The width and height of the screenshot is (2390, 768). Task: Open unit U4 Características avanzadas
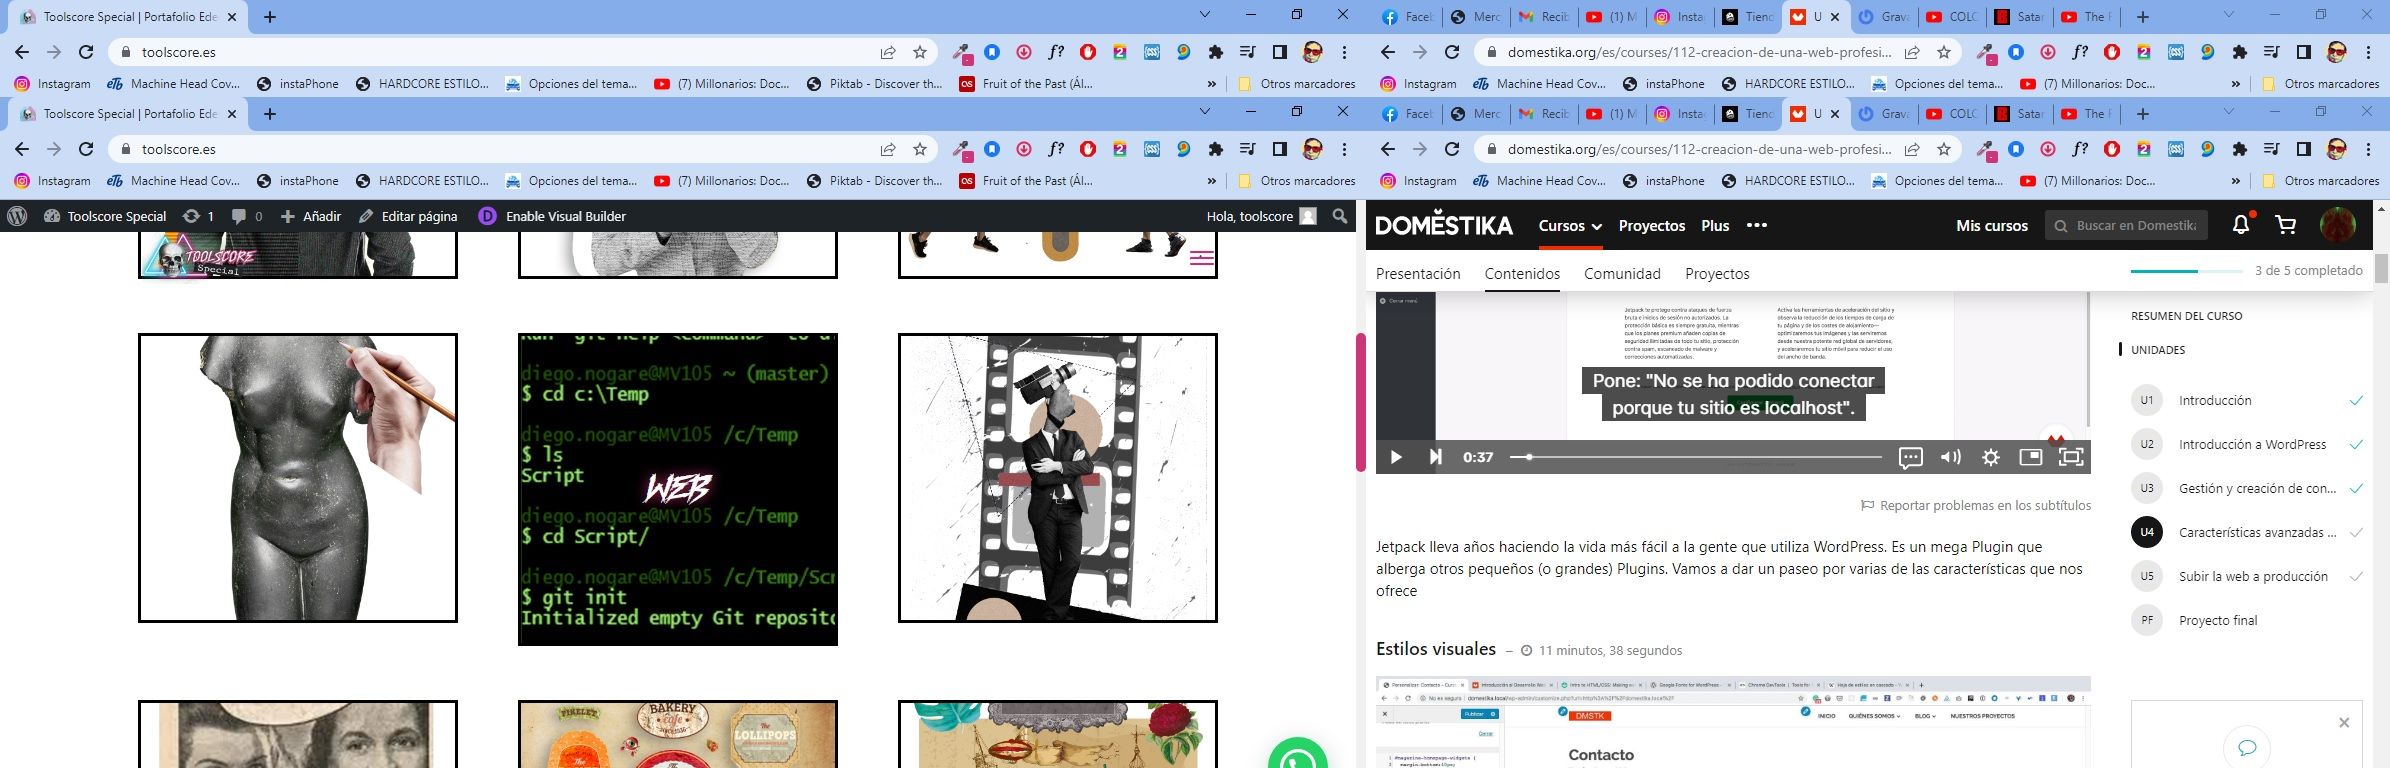[x=2248, y=532]
